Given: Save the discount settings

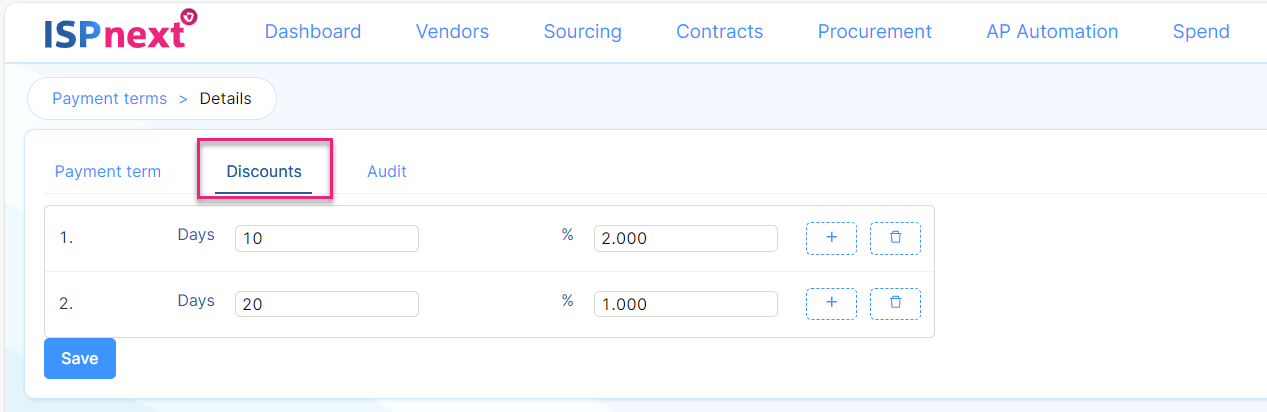Looking at the screenshot, I should coord(80,358).
